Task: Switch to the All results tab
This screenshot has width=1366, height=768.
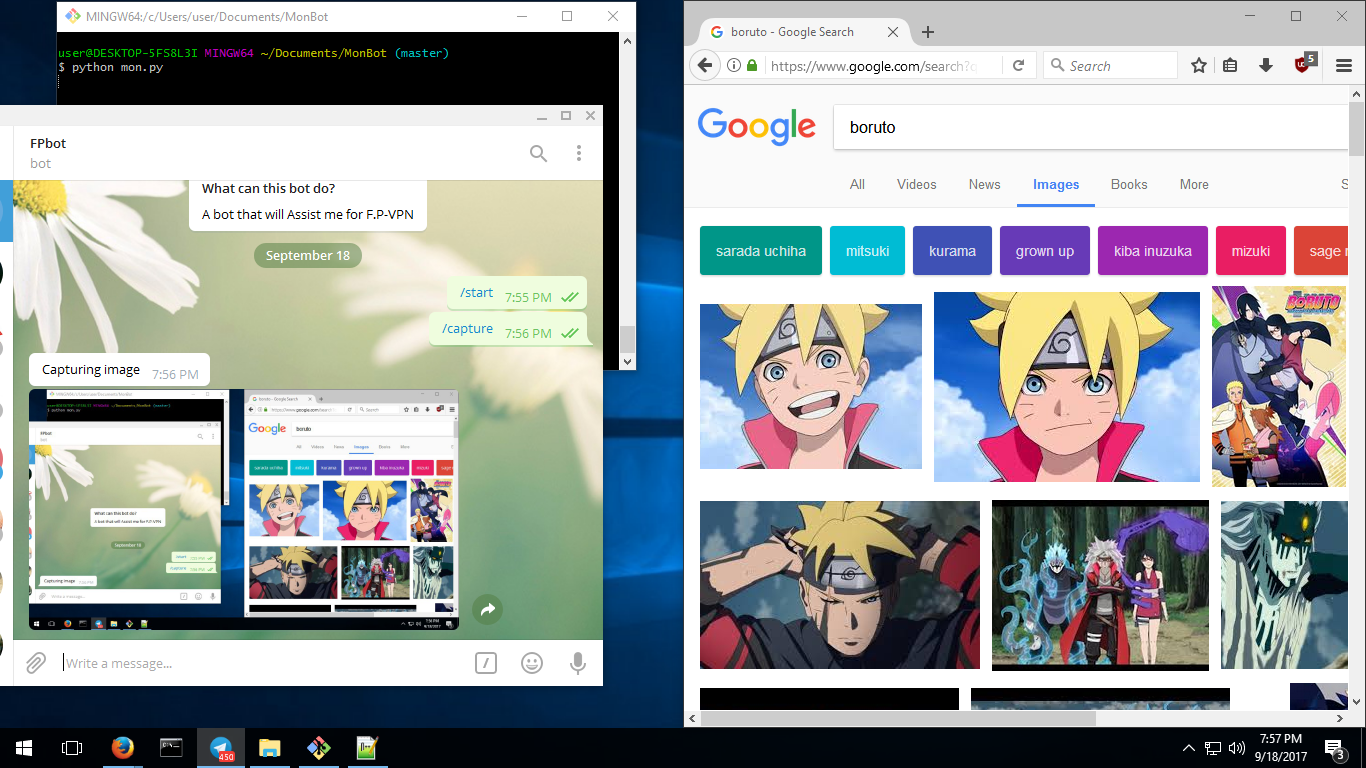Action: tap(857, 184)
